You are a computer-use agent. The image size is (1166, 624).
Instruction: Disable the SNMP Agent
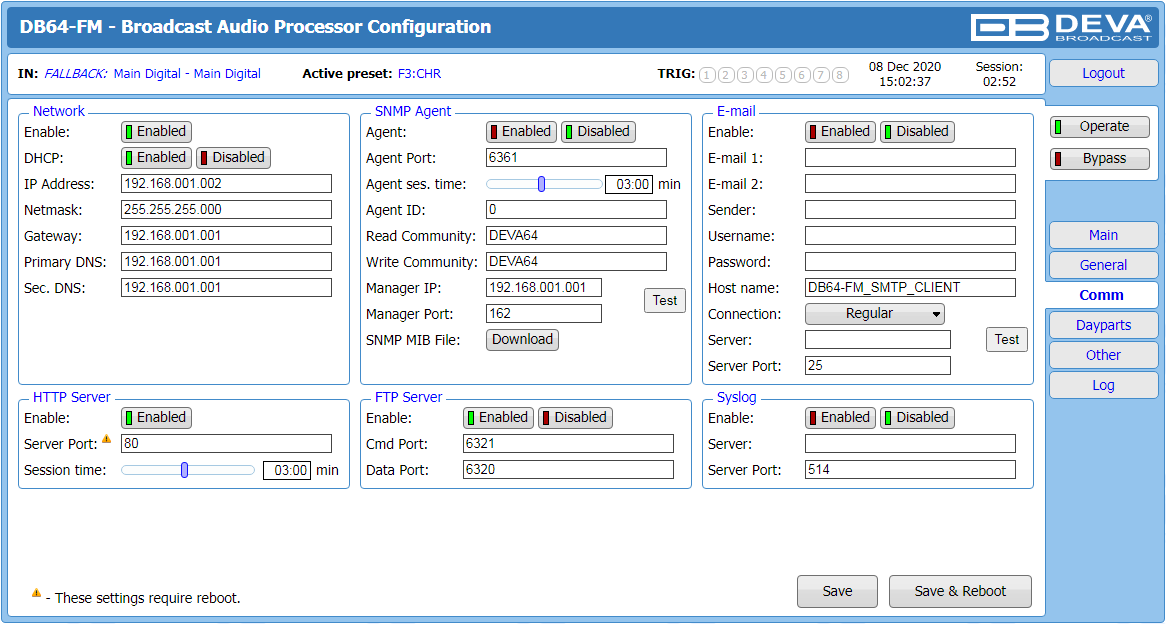tap(599, 132)
